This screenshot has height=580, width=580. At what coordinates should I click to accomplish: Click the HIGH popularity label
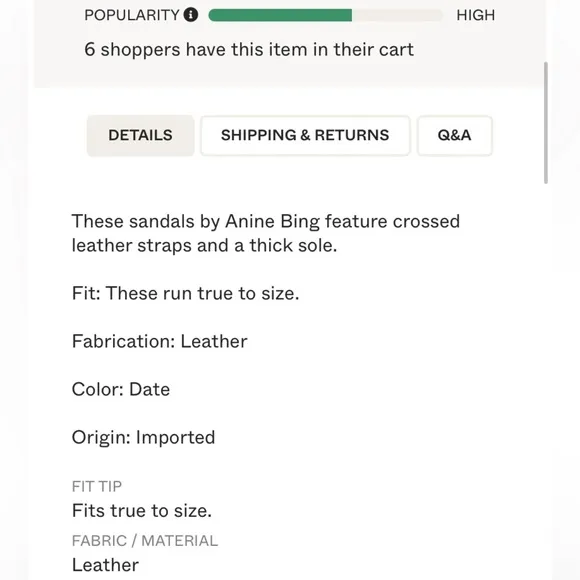pos(475,15)
